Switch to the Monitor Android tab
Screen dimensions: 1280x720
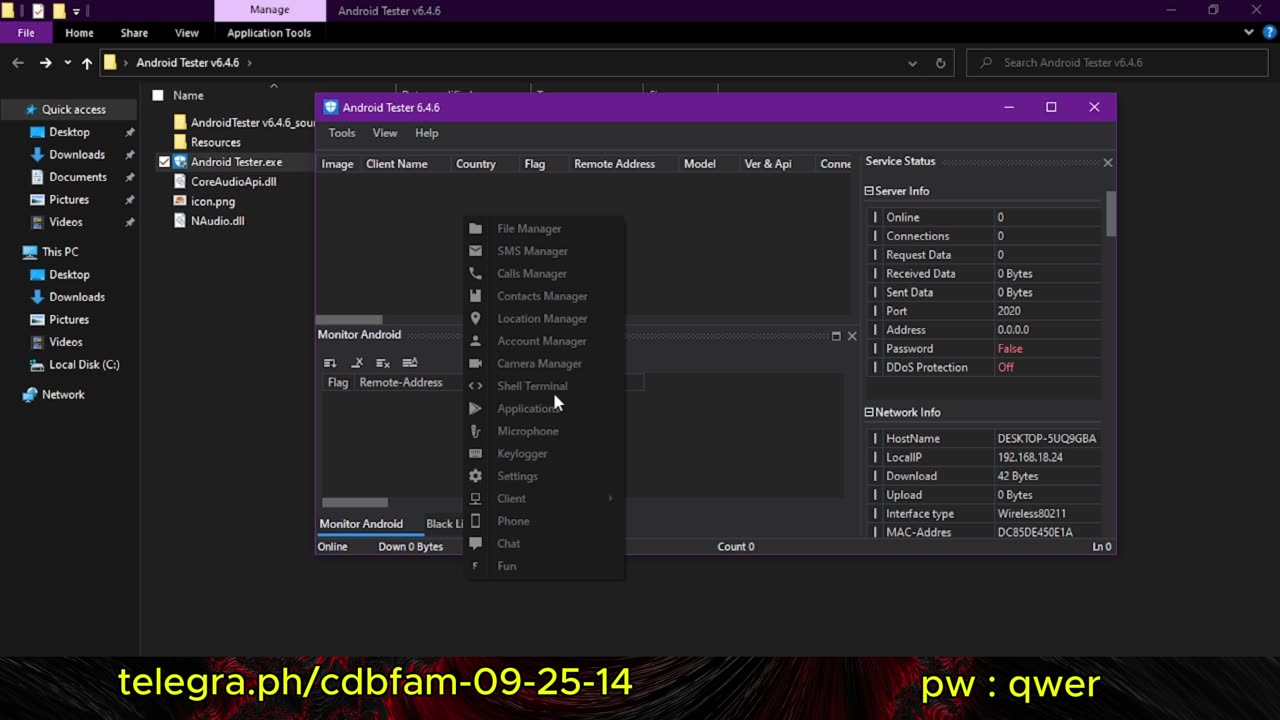pyautogui.click(x=361, y=524)
